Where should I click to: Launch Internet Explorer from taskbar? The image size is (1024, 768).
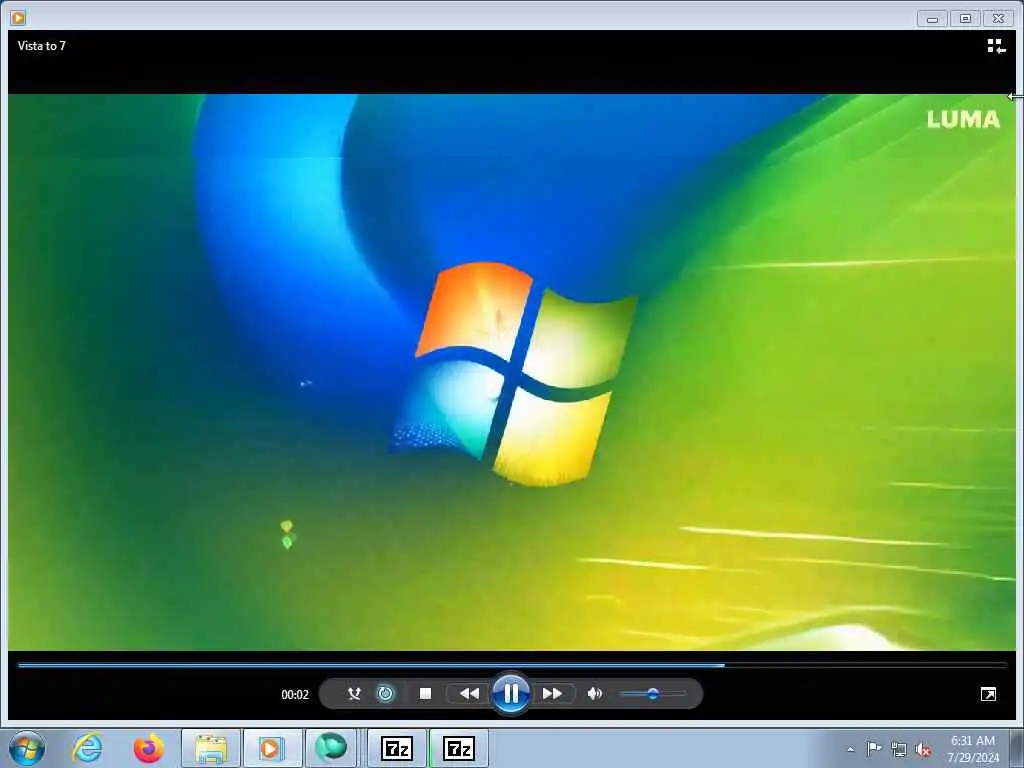coord(88,748)
